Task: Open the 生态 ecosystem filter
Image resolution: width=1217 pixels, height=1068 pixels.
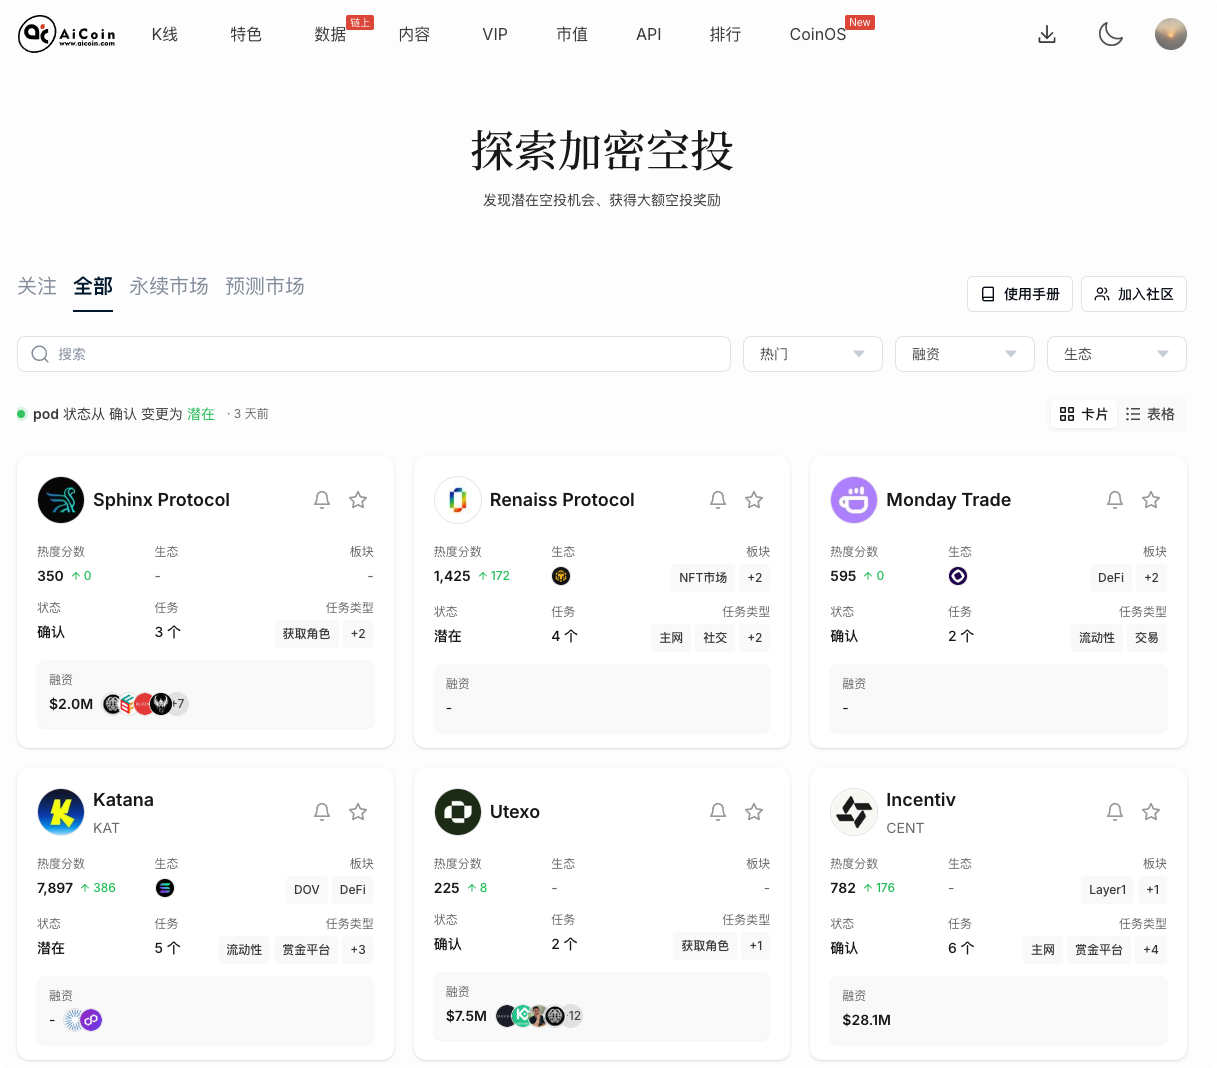Action: [1116, 354]
